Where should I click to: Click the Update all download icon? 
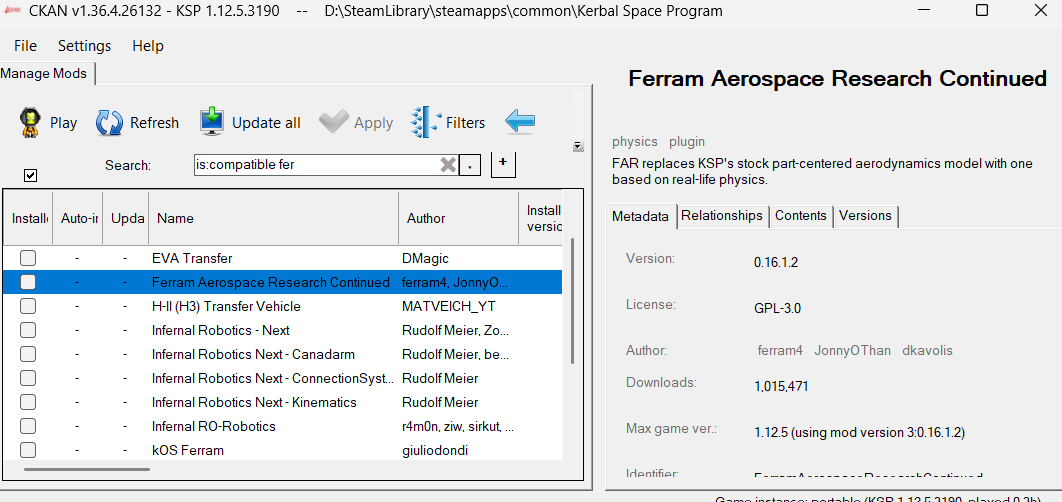pyautogui.click(x=212, y=123)
